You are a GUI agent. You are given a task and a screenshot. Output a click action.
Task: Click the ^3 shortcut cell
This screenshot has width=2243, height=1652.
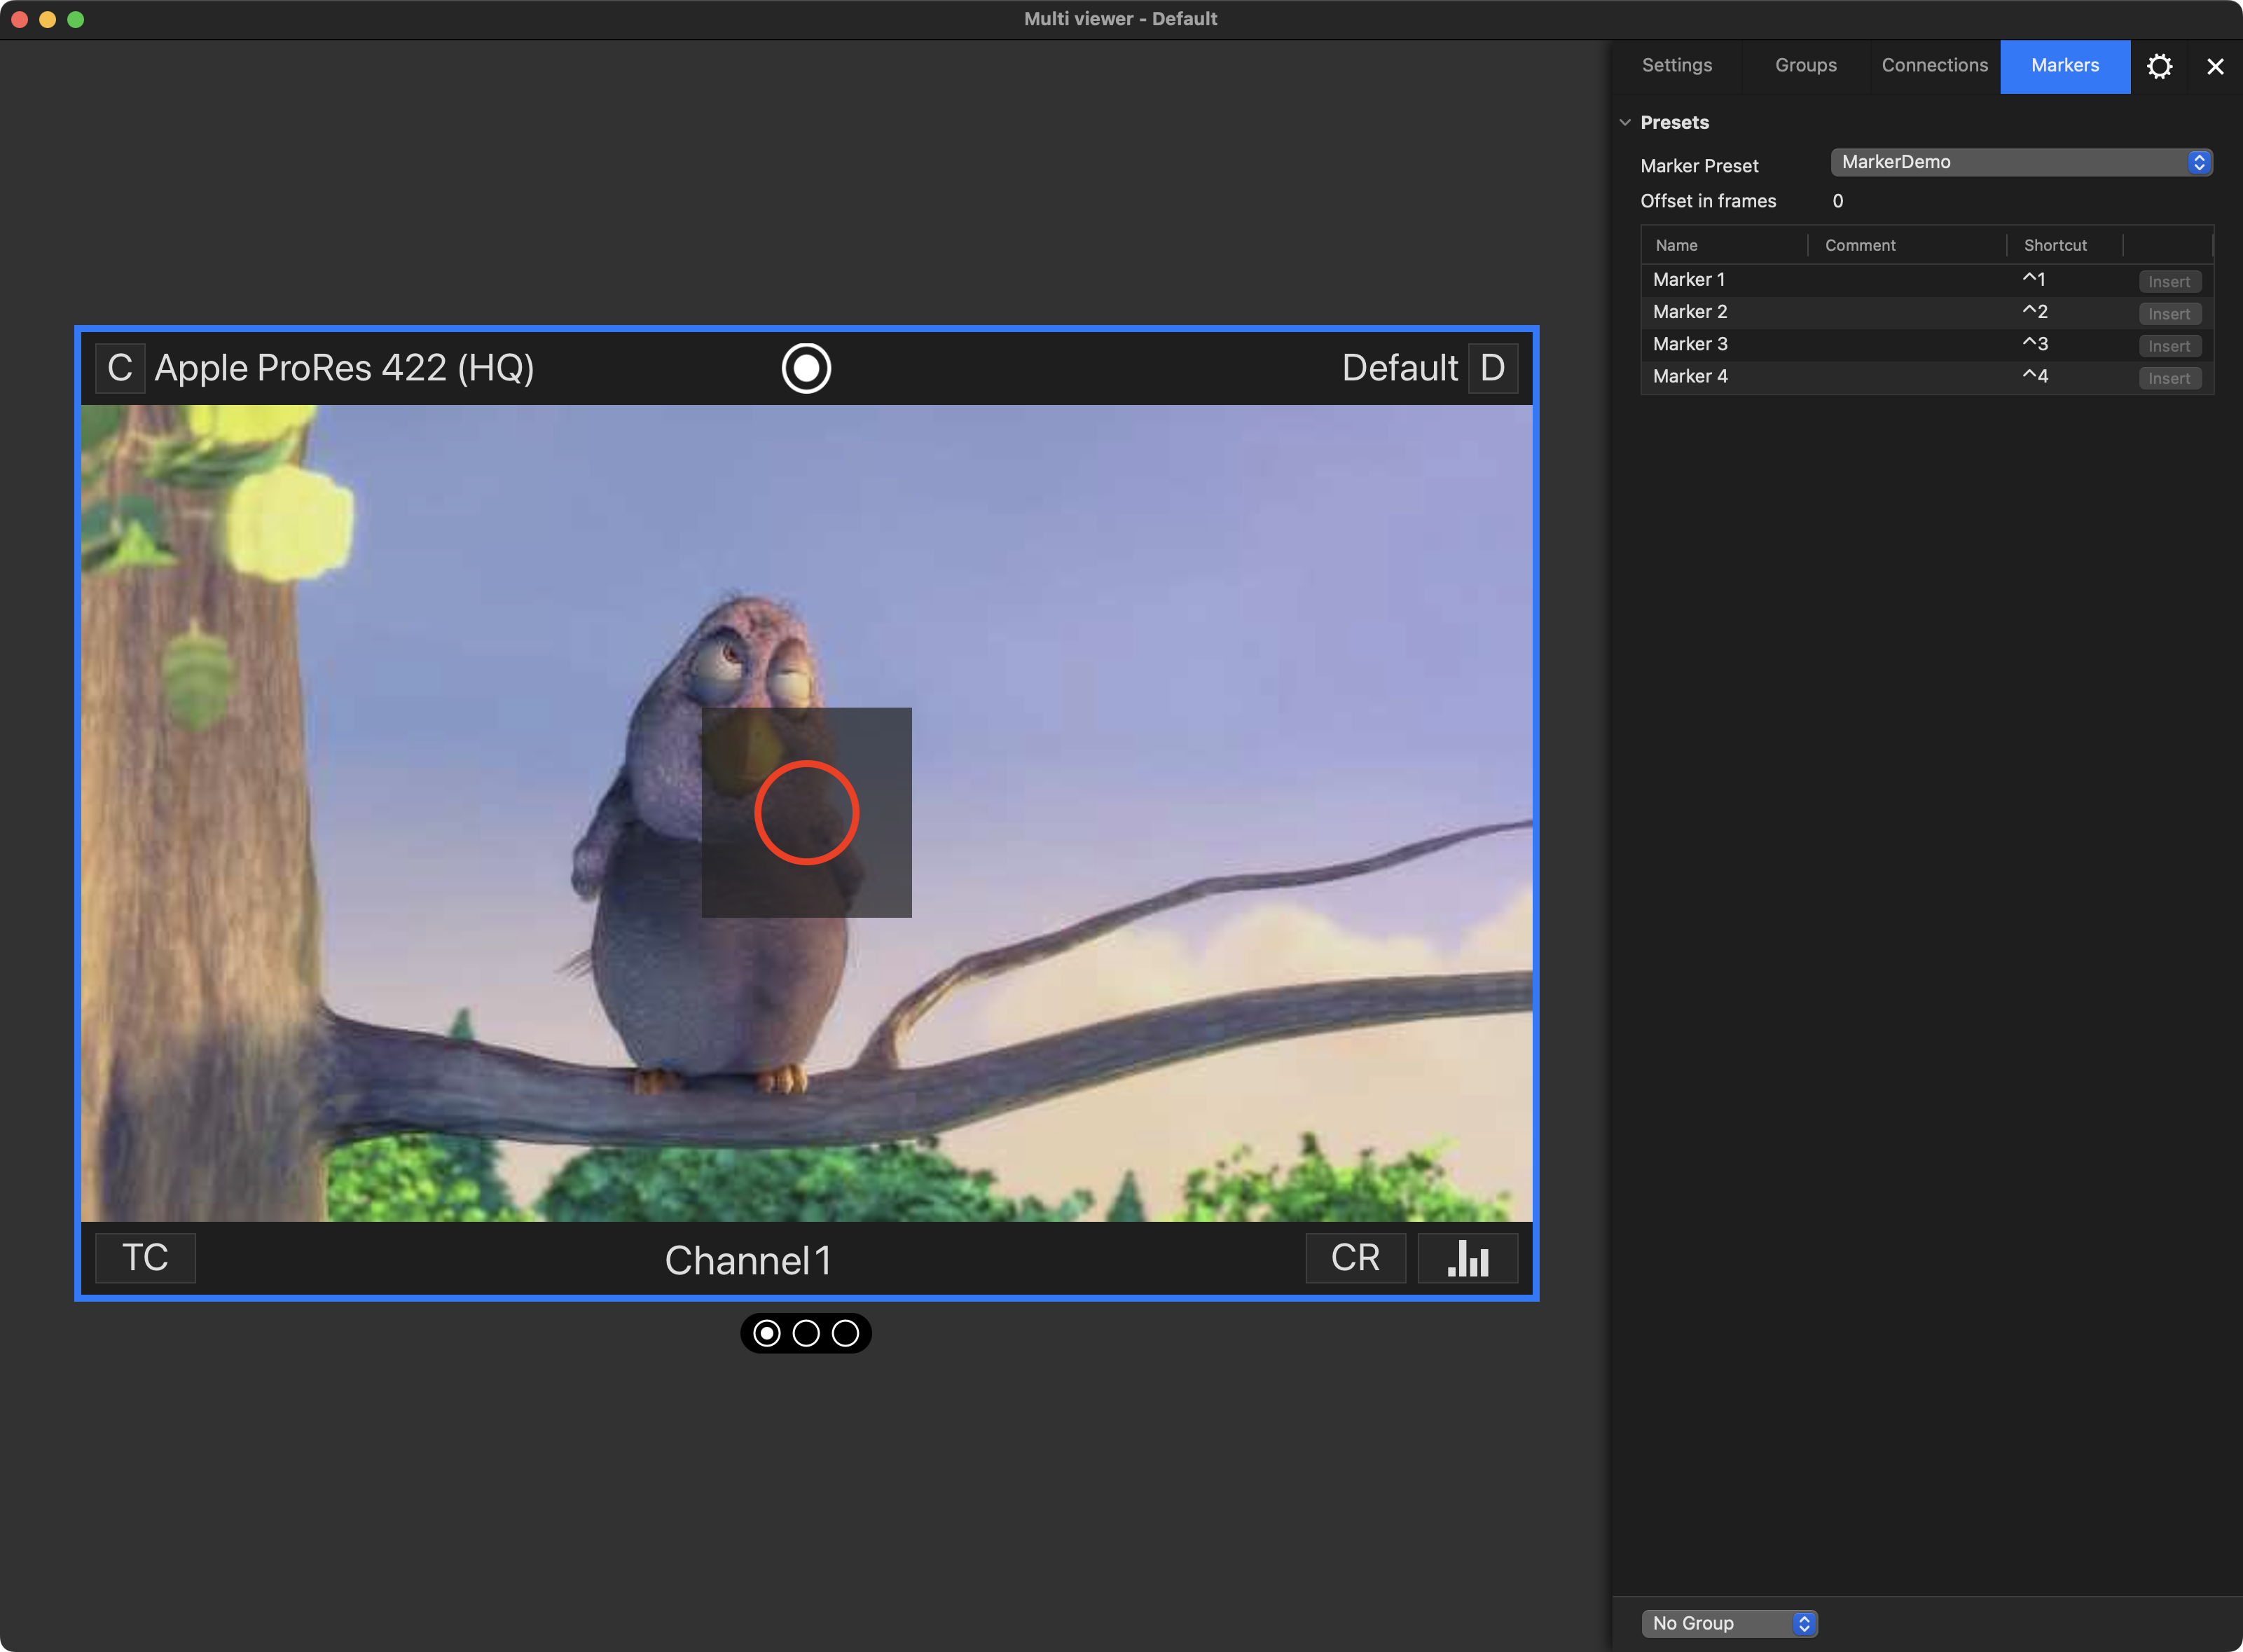click(2035, 344)
